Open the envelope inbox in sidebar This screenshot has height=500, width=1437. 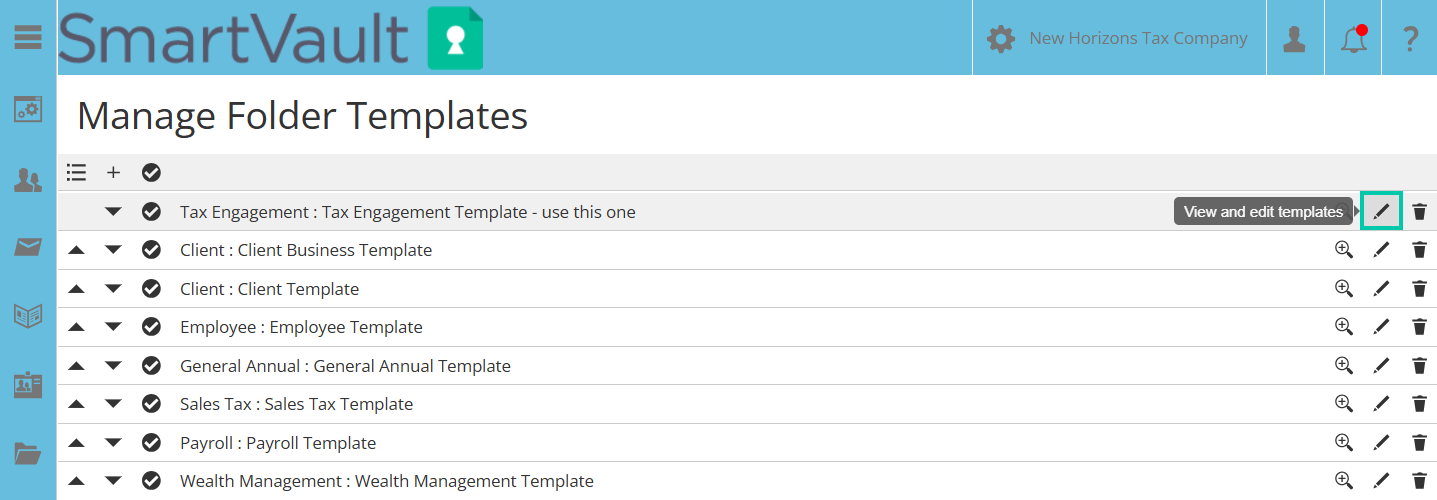click(28, 247)
